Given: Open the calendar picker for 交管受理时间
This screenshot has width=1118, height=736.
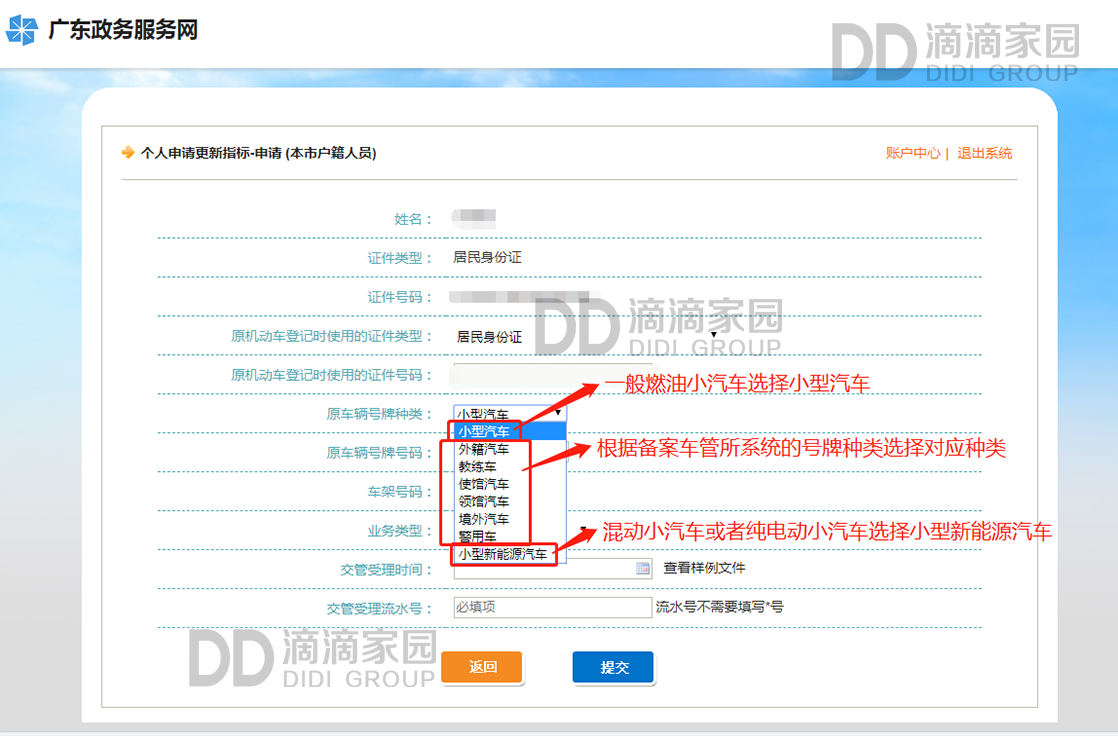Looking at the screenshot, I should (x=642, y=568).
